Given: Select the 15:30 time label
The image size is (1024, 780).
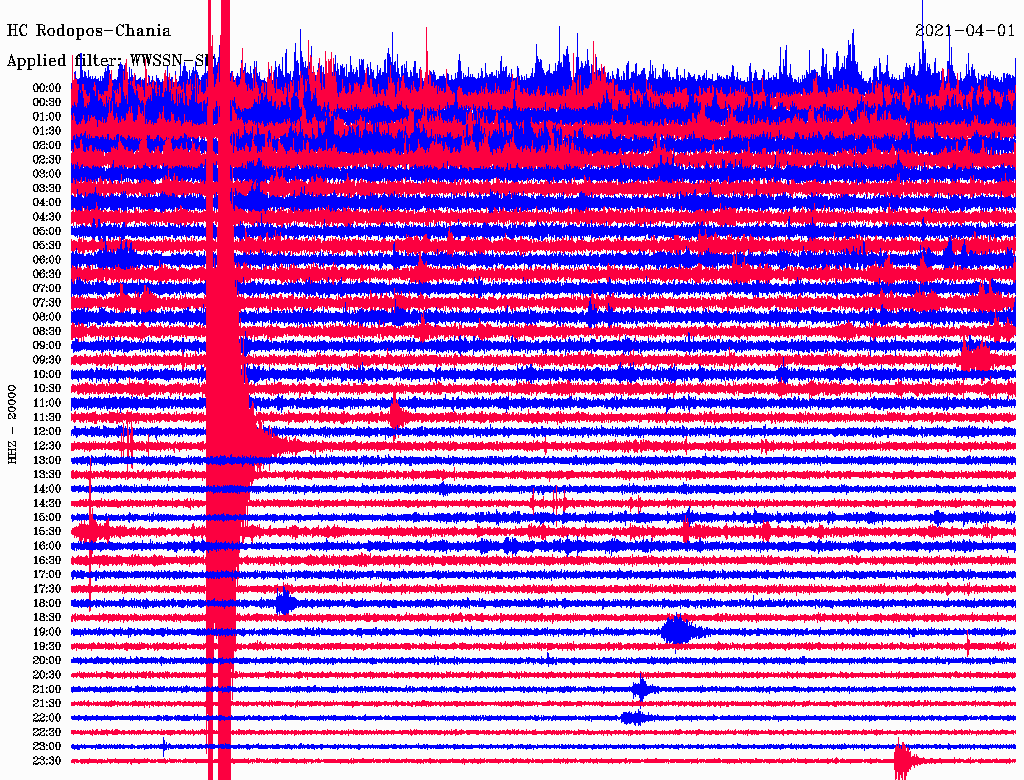Looking at the screenshot, I should (x=47, y=532).
